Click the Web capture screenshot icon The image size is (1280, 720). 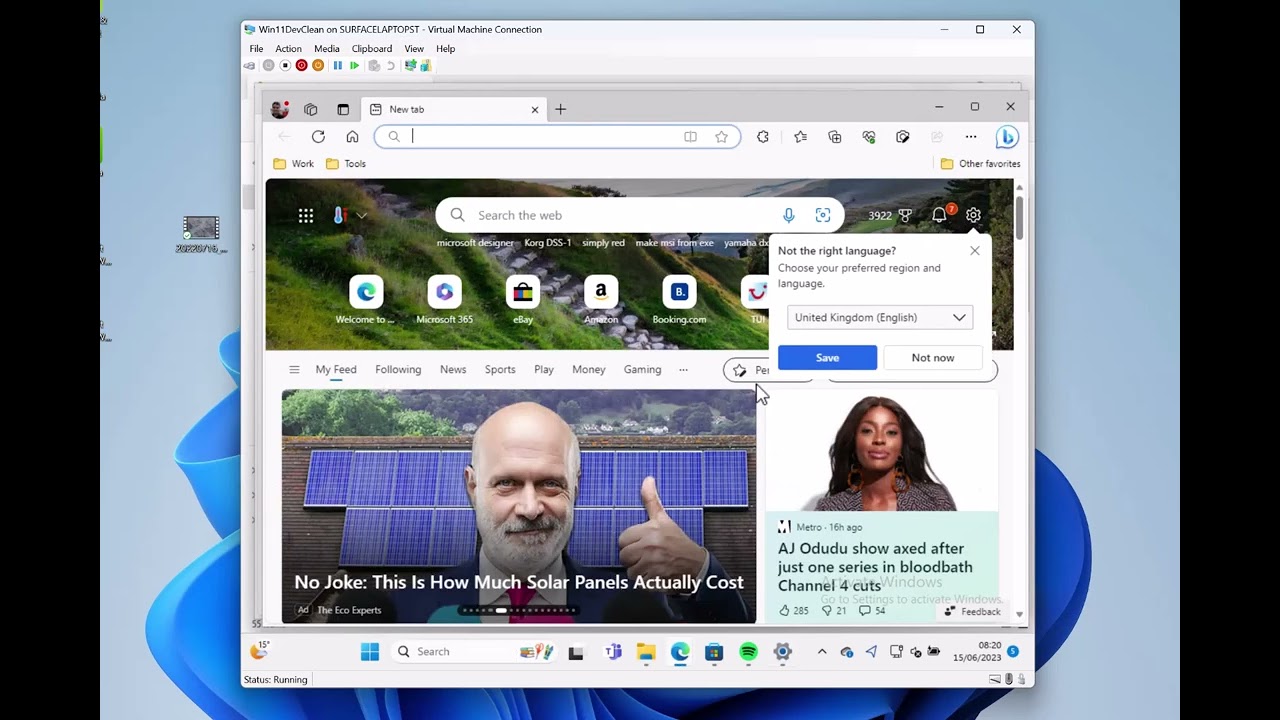coord(903,137)
